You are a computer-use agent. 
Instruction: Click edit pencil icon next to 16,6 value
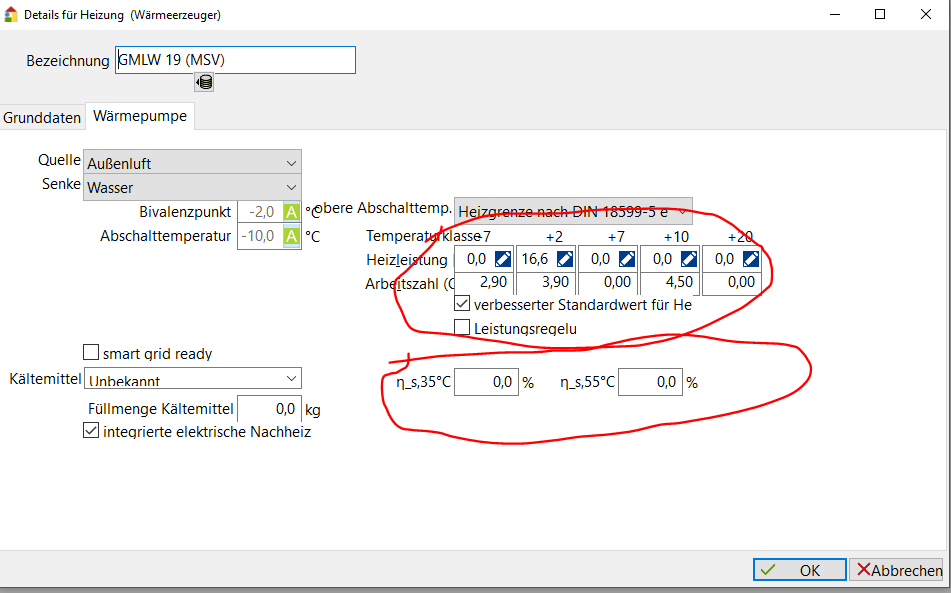click(x=564, y=259)
